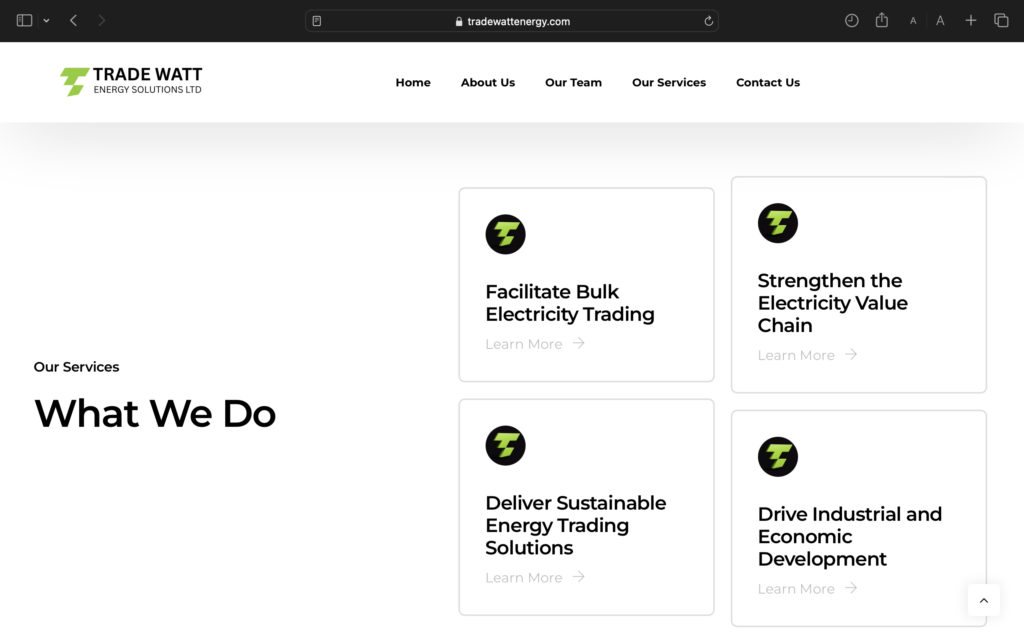
Task: Increase text size with large A
Action: (x=940, y=20)
